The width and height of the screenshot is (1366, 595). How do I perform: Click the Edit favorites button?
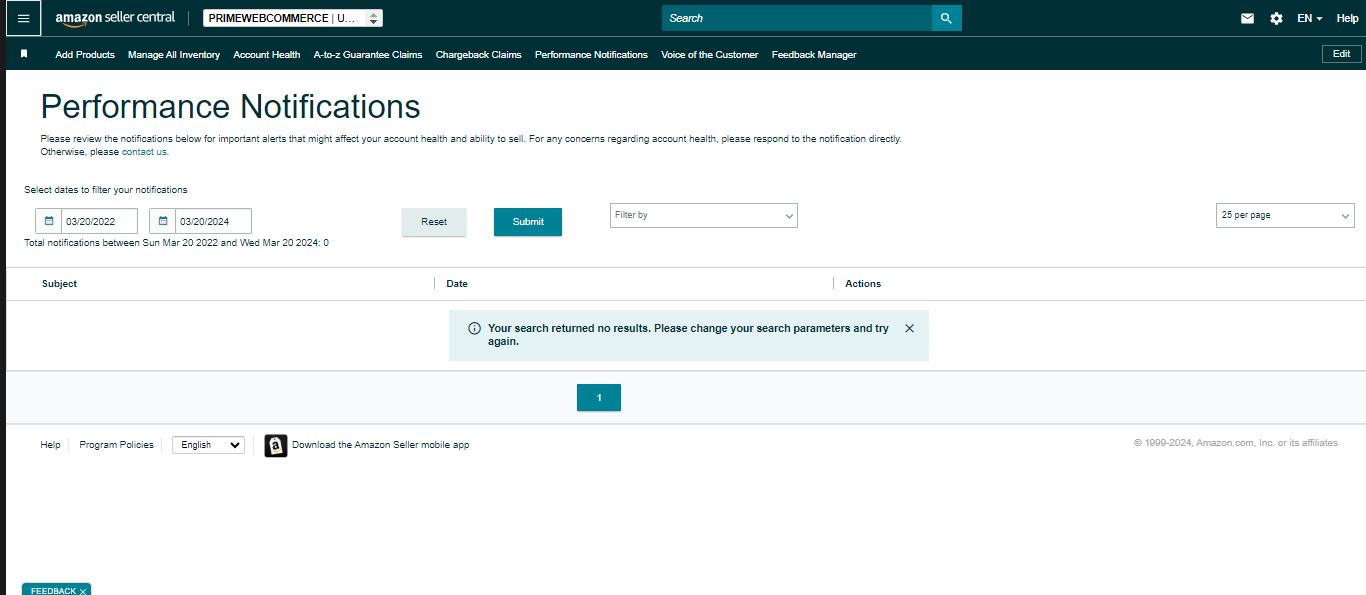coord(1342,54)
